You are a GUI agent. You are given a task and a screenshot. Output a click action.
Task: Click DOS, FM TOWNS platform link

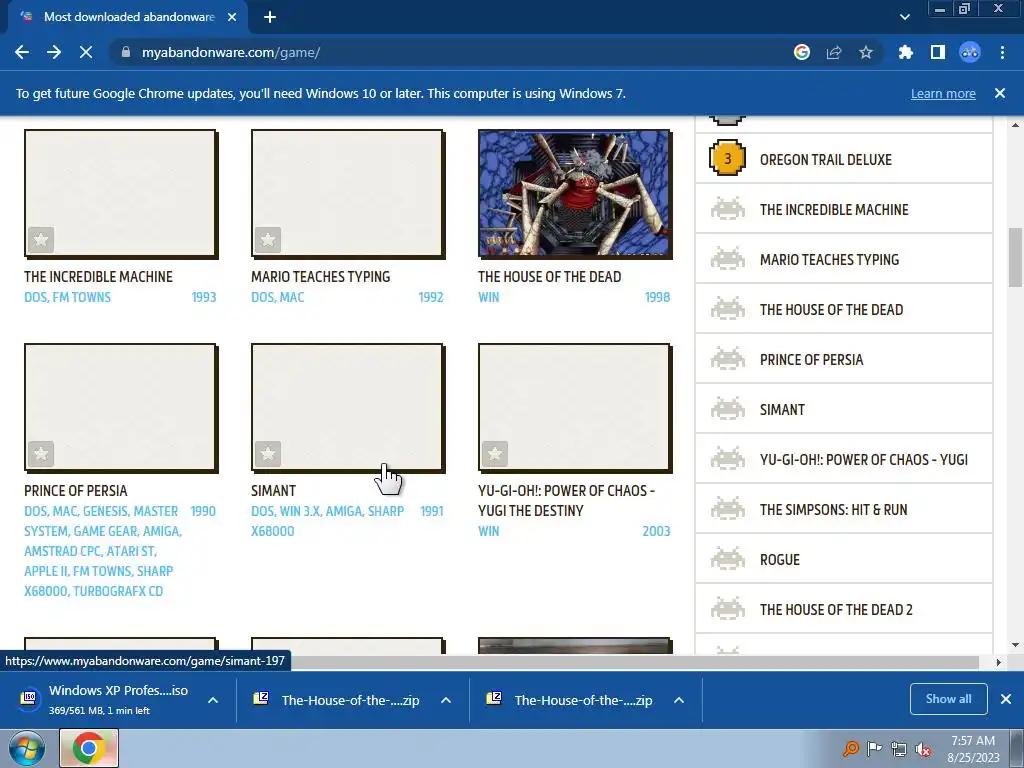[67, 297]
